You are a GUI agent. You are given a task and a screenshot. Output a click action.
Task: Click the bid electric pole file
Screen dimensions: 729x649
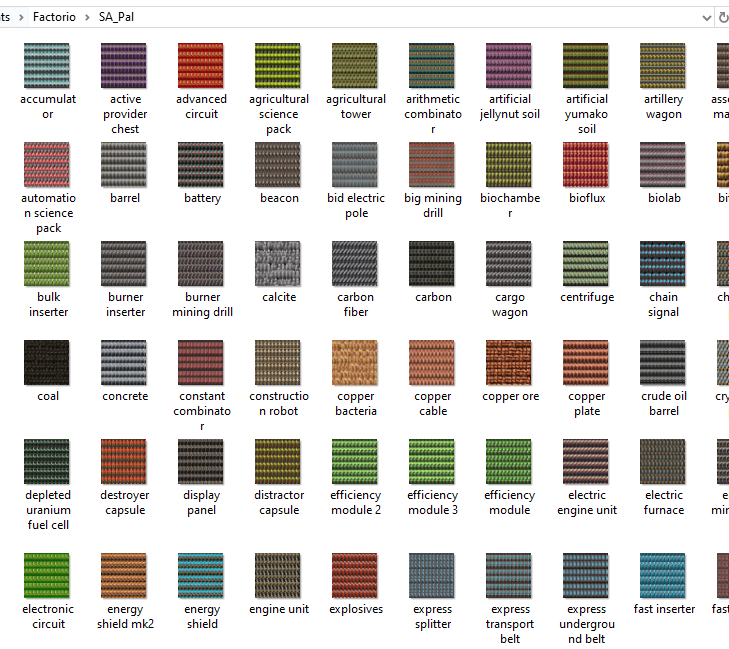click(355, 165)
